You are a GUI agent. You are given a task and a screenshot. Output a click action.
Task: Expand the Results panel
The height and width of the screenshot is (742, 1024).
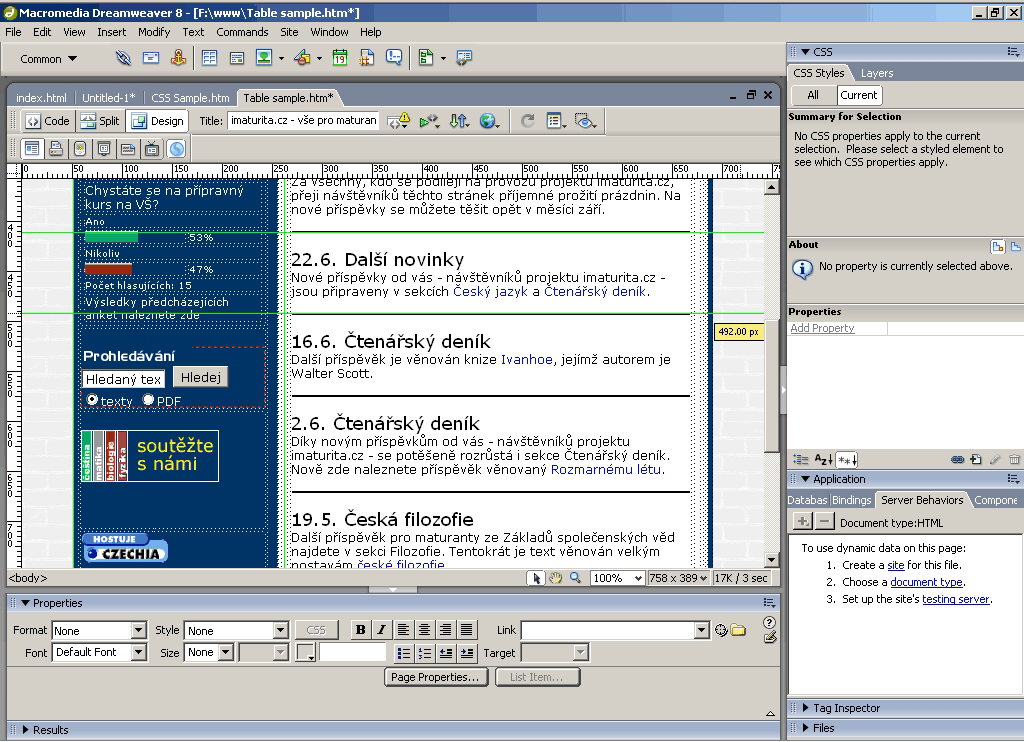tap(25, 730)
